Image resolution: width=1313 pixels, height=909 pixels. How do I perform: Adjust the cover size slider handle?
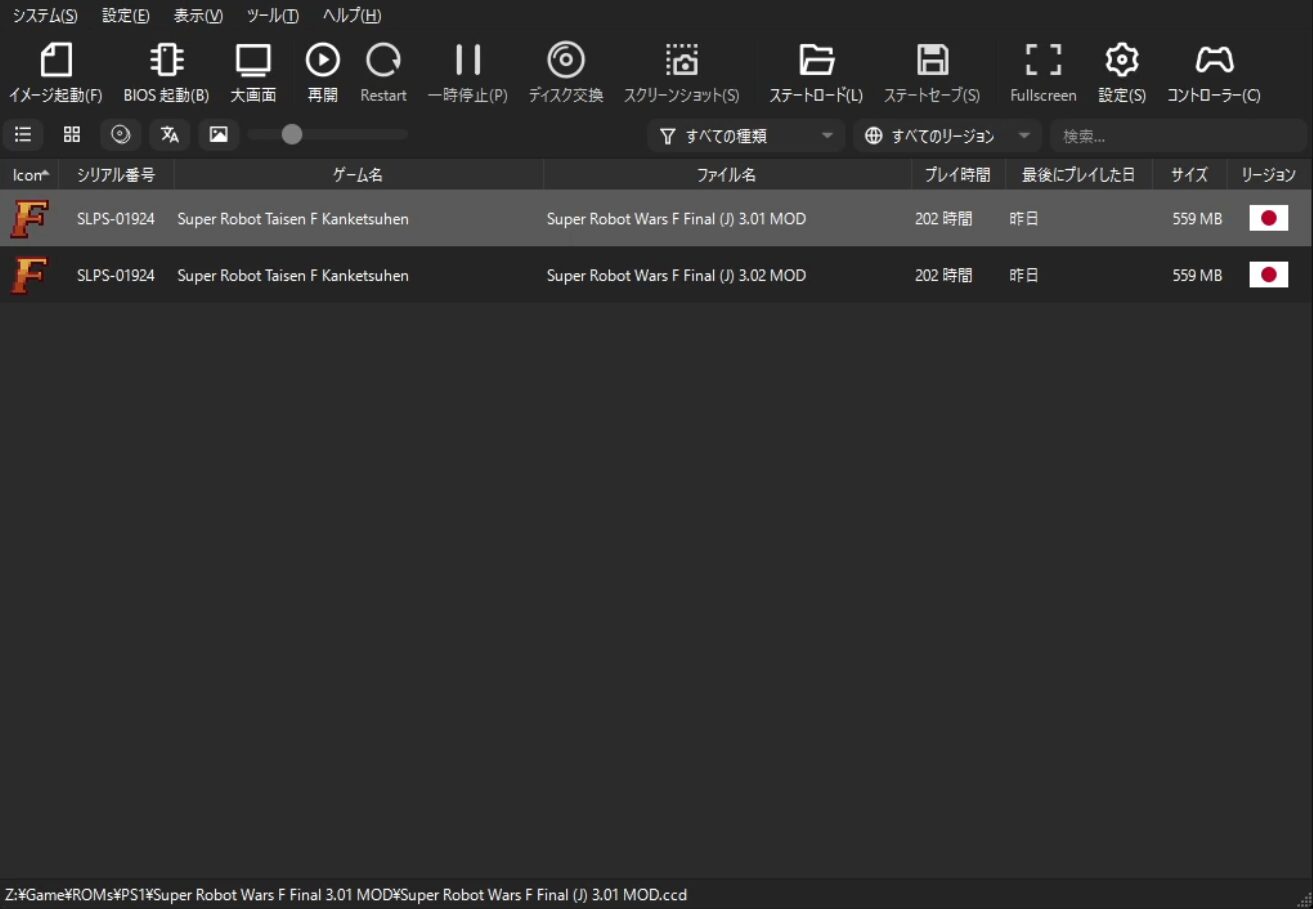tap(292, 135)
